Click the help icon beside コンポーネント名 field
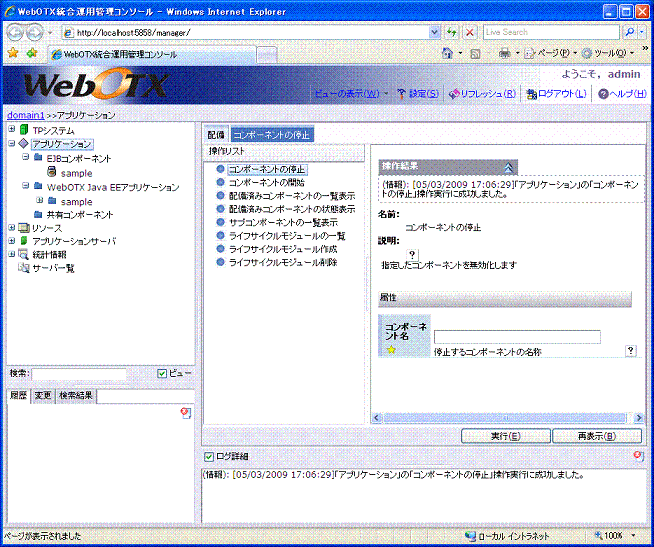The image size is (654, 547). (x=630, y=351)
